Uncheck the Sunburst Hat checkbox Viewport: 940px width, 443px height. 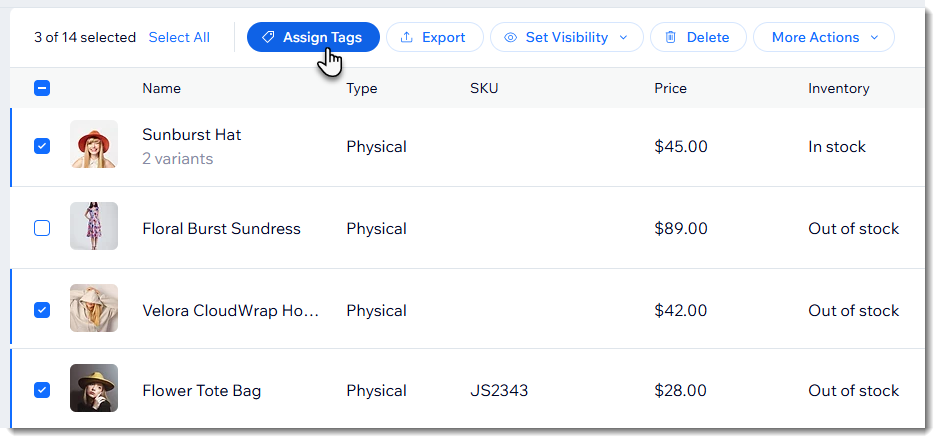click(42, 146)
